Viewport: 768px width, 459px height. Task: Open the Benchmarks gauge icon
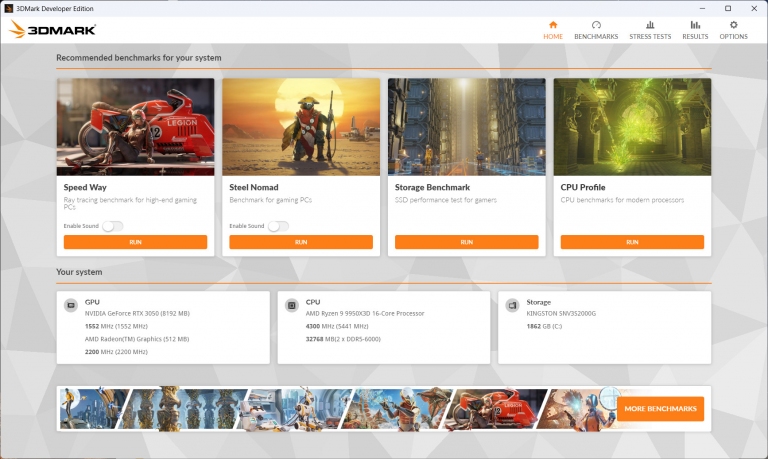(x=596, y=25)
